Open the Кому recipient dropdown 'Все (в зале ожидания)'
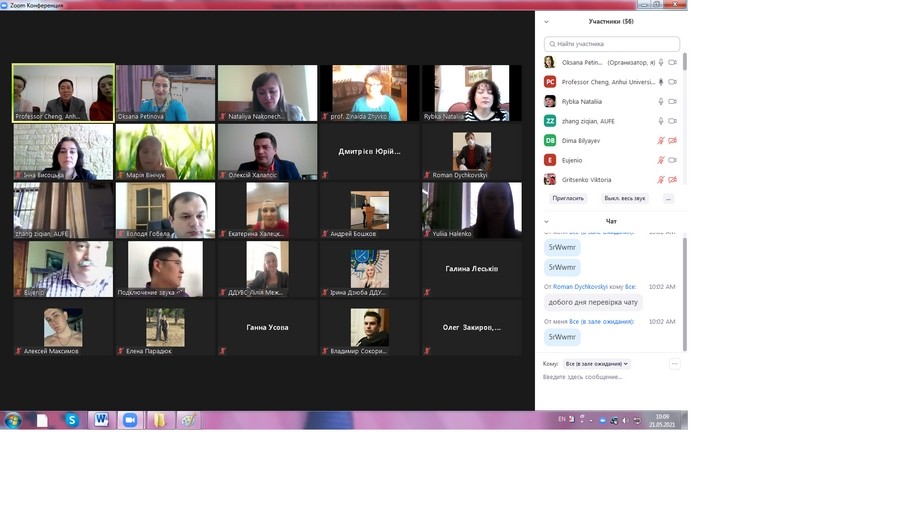 coord(596,364)
